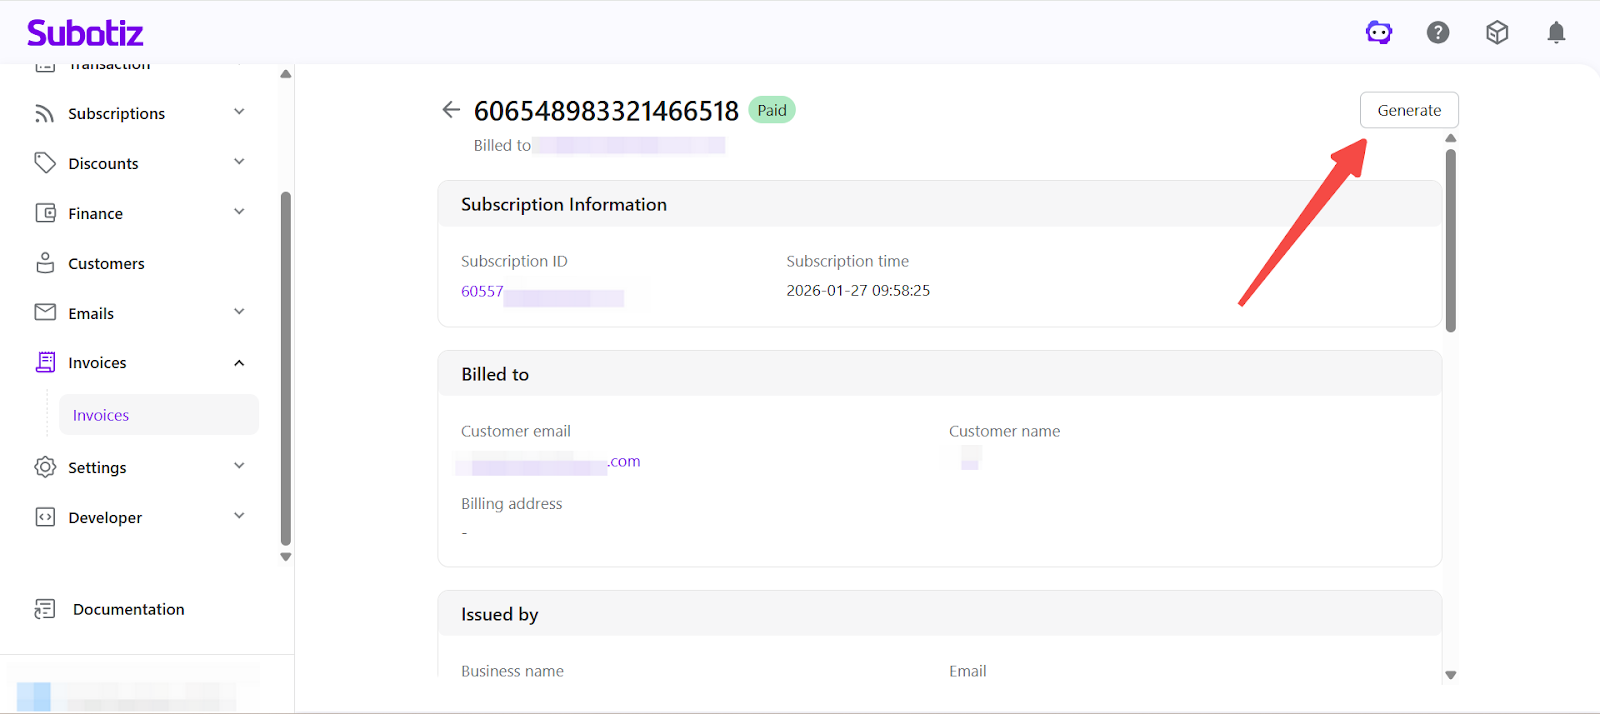Click the cube package icon in header
Screen dimensions: 1600x714
(1497, 33)
